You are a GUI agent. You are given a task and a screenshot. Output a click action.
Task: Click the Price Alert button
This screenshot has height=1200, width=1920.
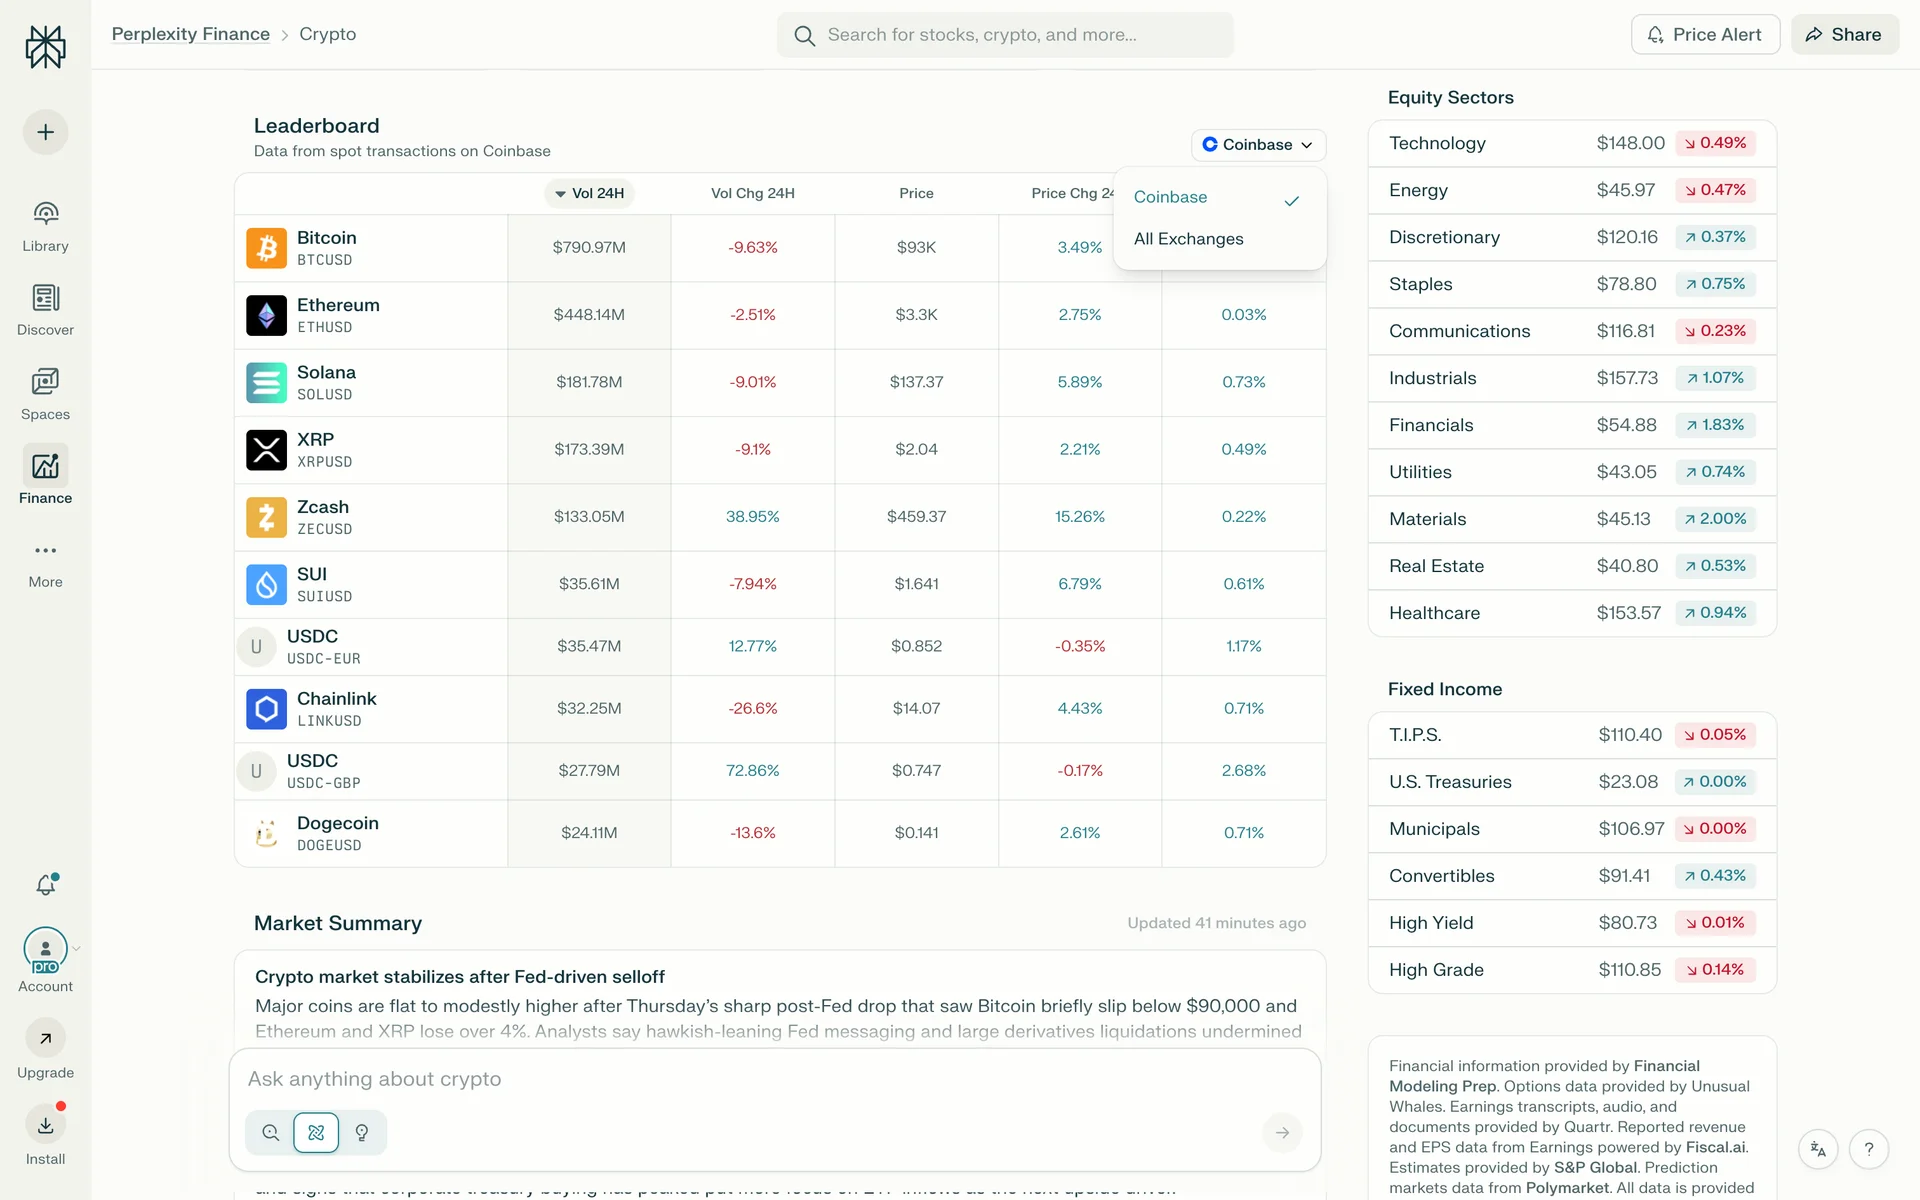[1705, 35]
